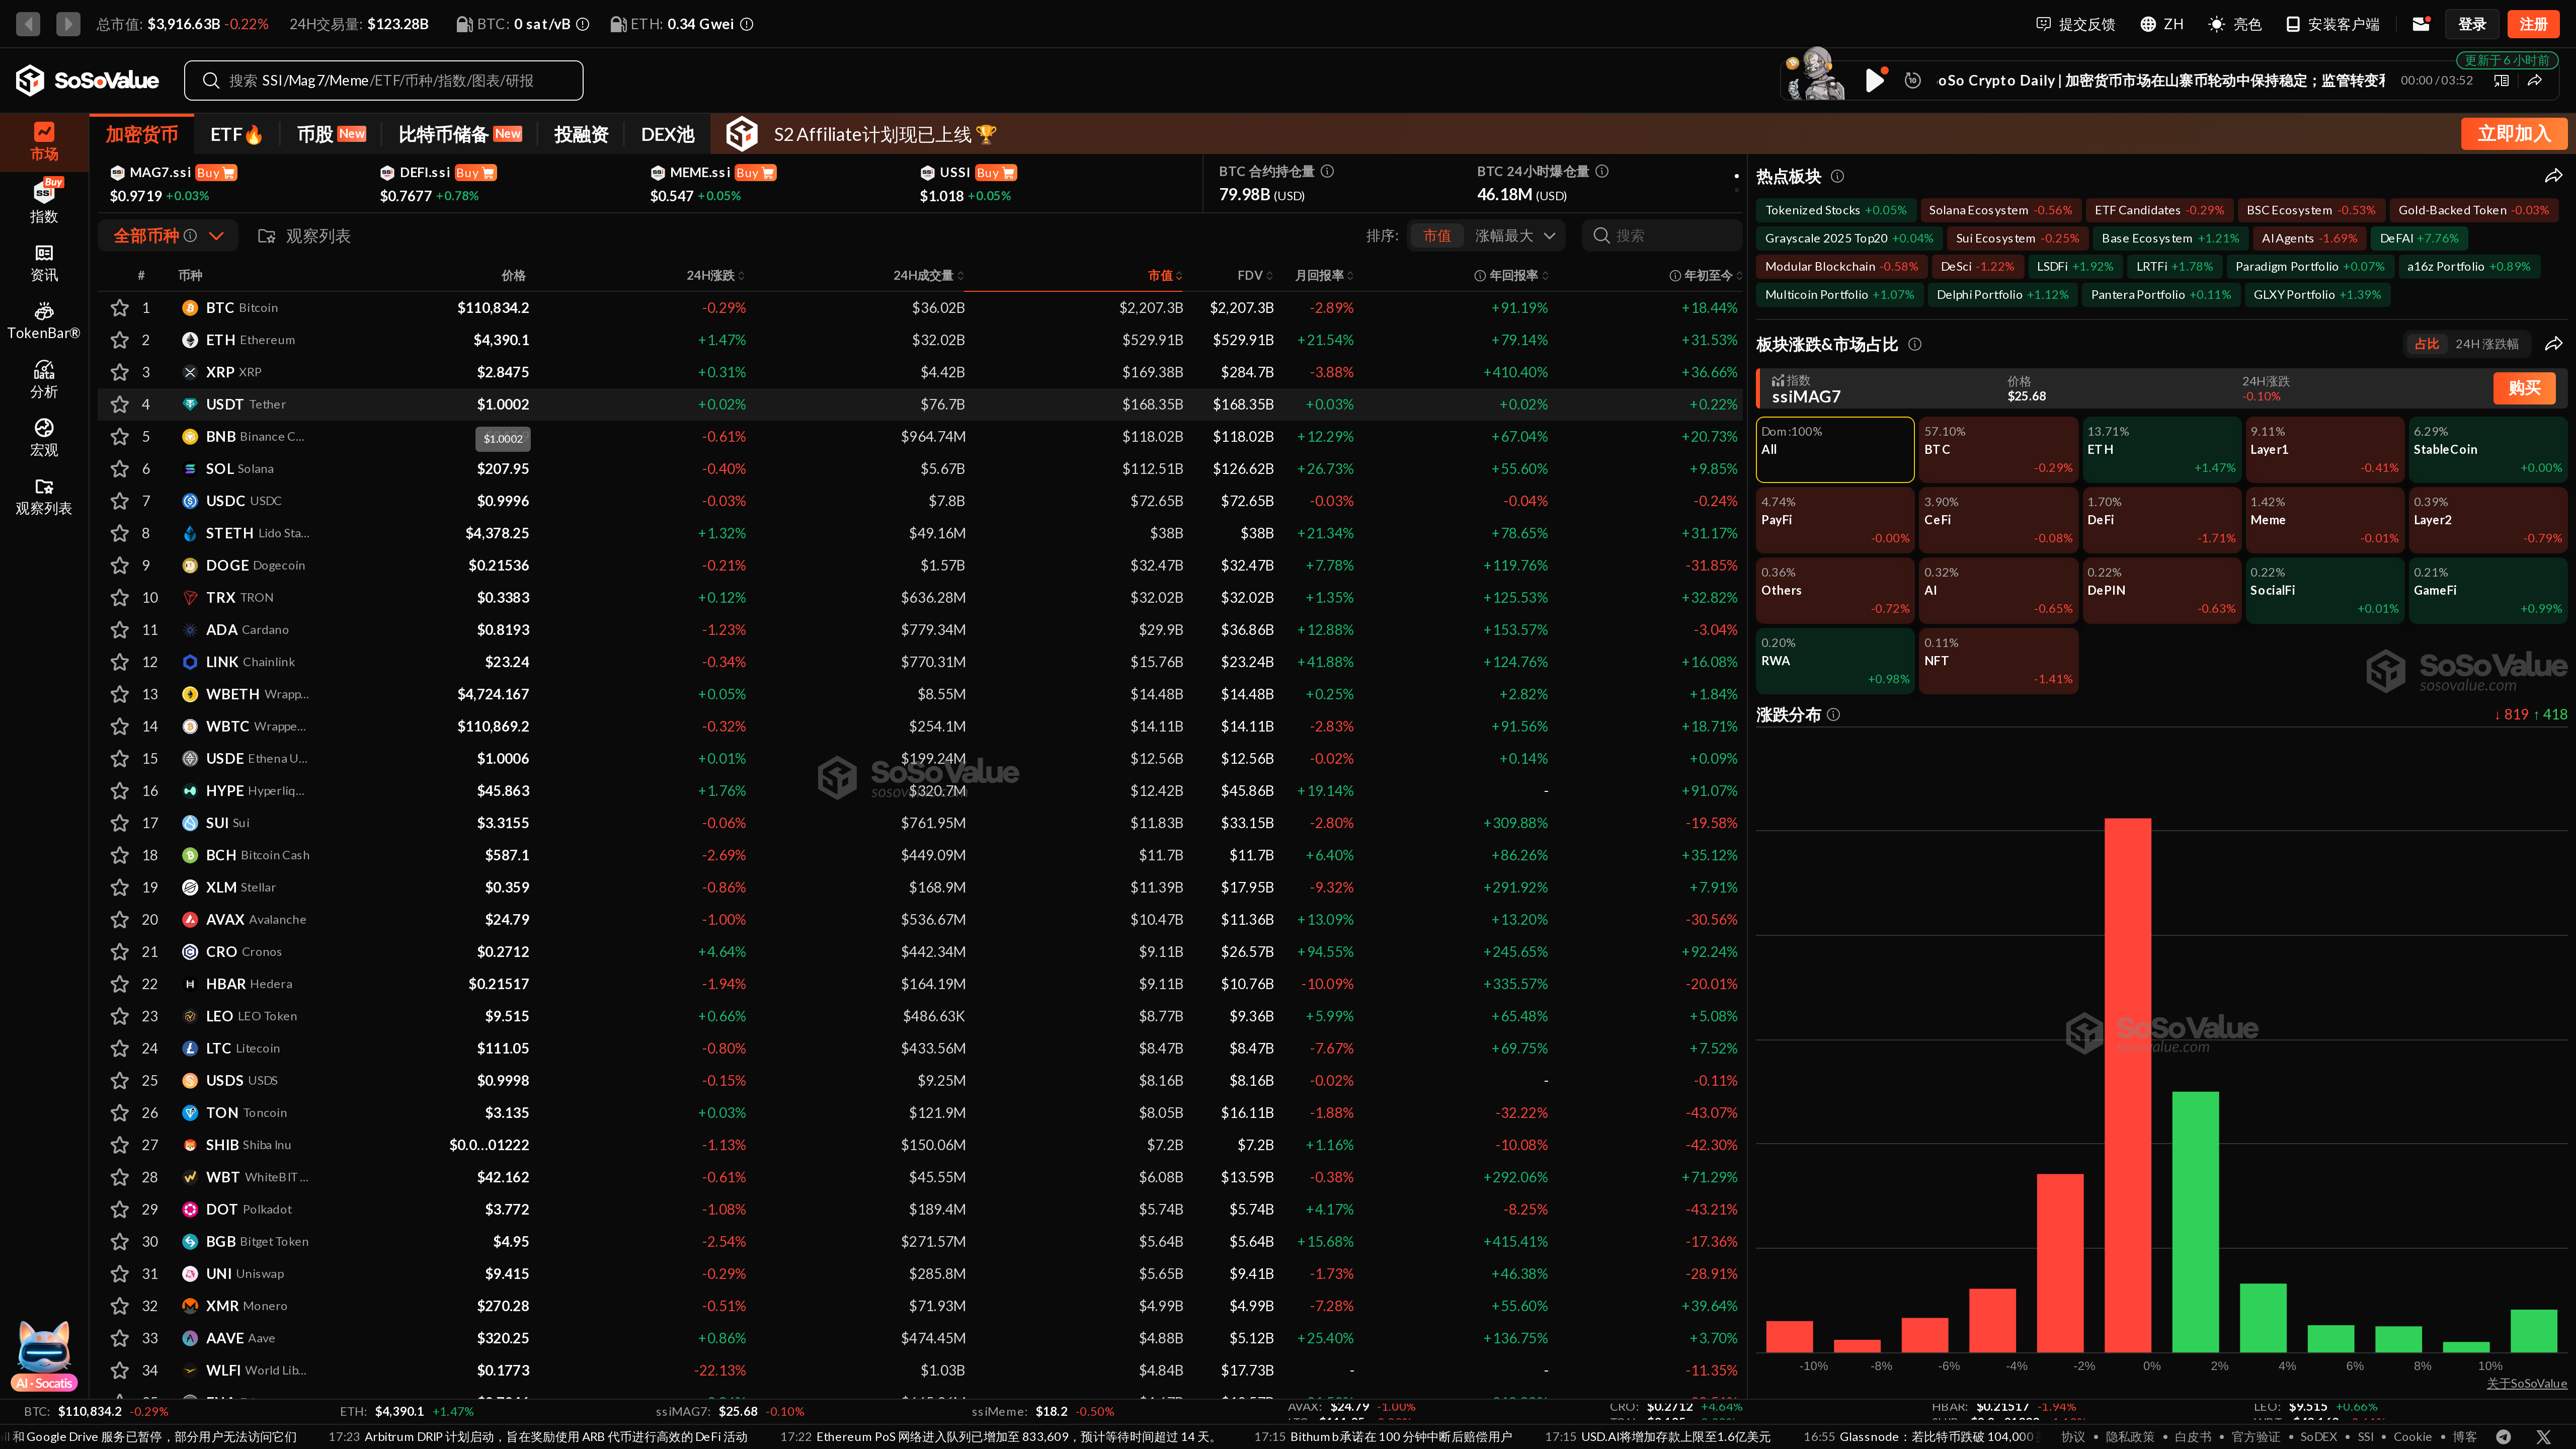This screenshot has width=2576, height=1449.
Task: Switch sector view to 占比
Action: point(2426,344)
